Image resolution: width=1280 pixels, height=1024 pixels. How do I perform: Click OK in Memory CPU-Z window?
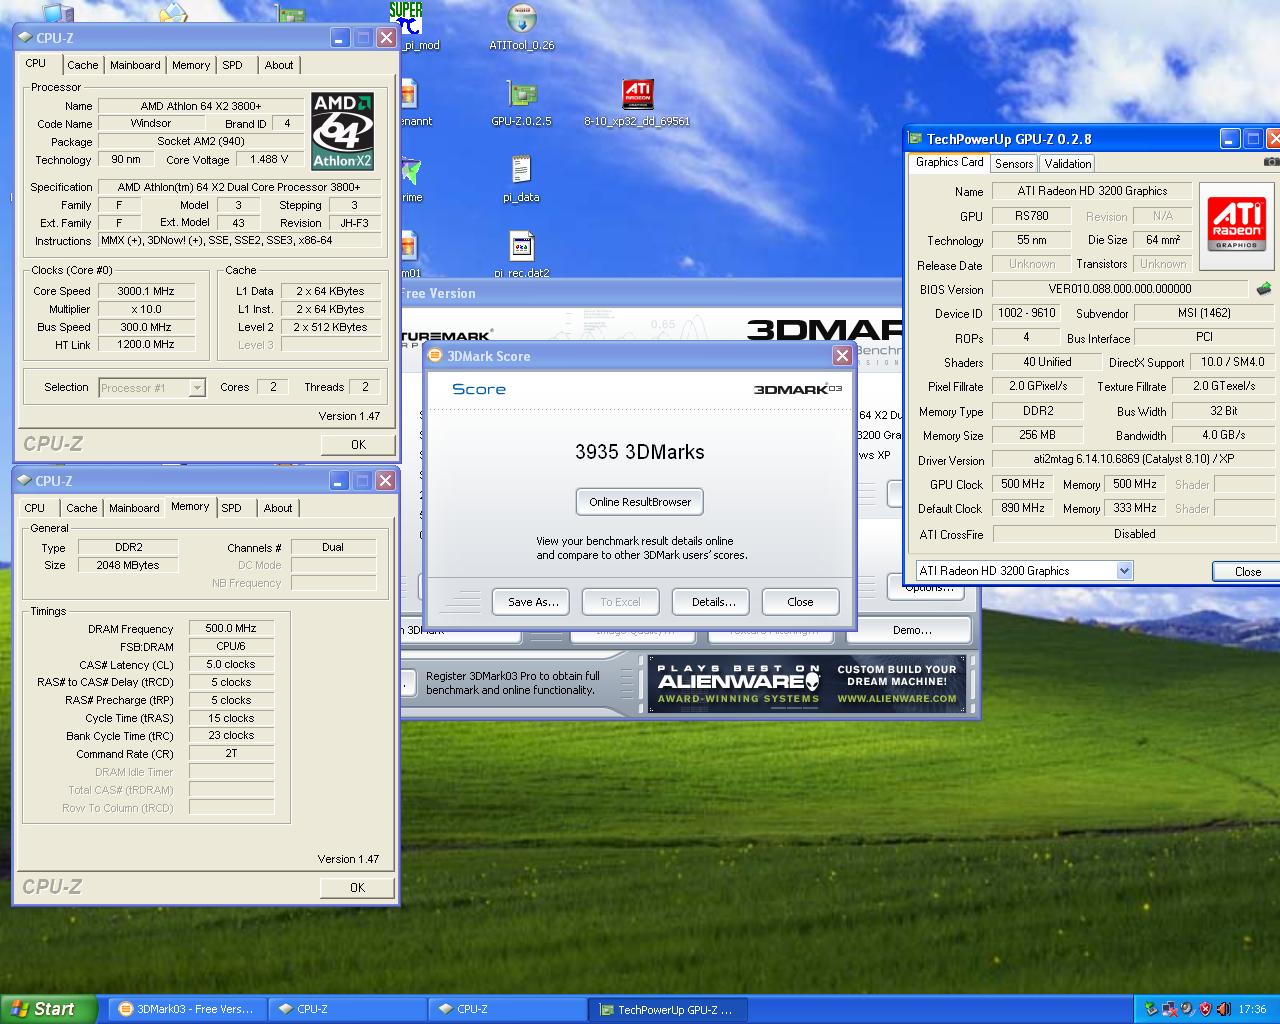coord(358,888)
